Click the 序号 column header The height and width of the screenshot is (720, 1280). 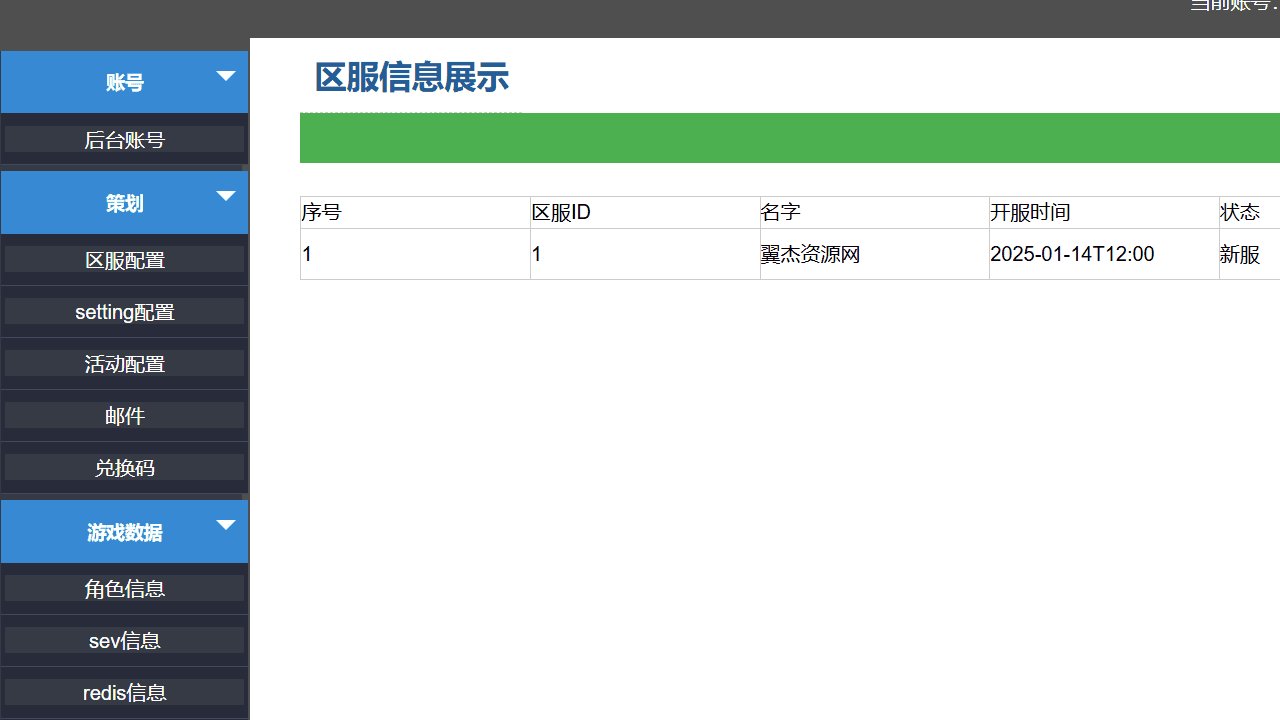(320, 212)
